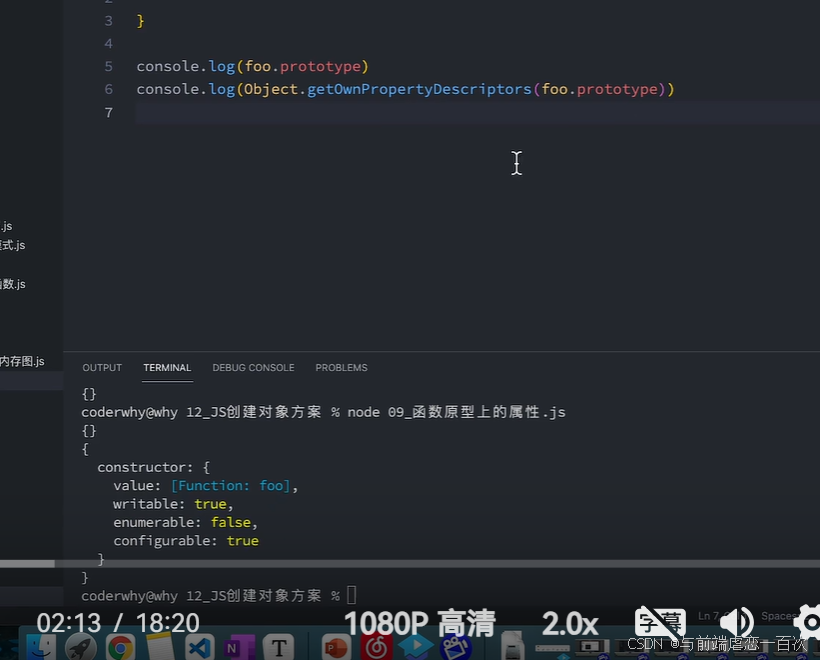
Task: Click 'console' at start of line 5
Action: 168,66
